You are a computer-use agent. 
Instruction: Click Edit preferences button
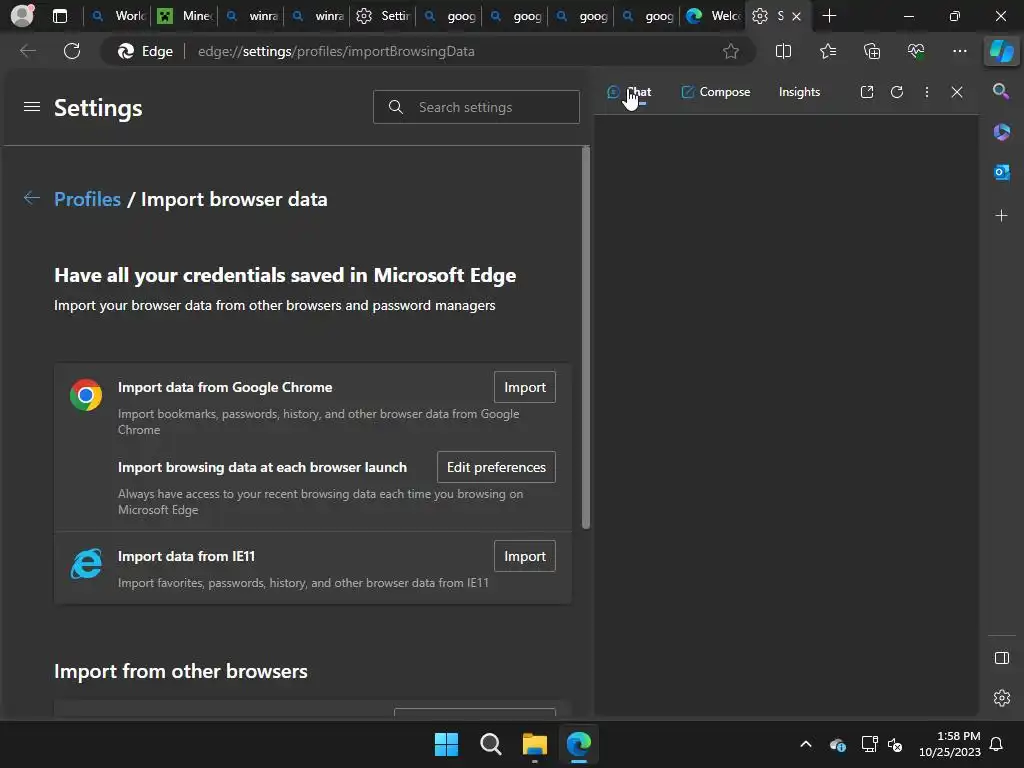point(496,467)
